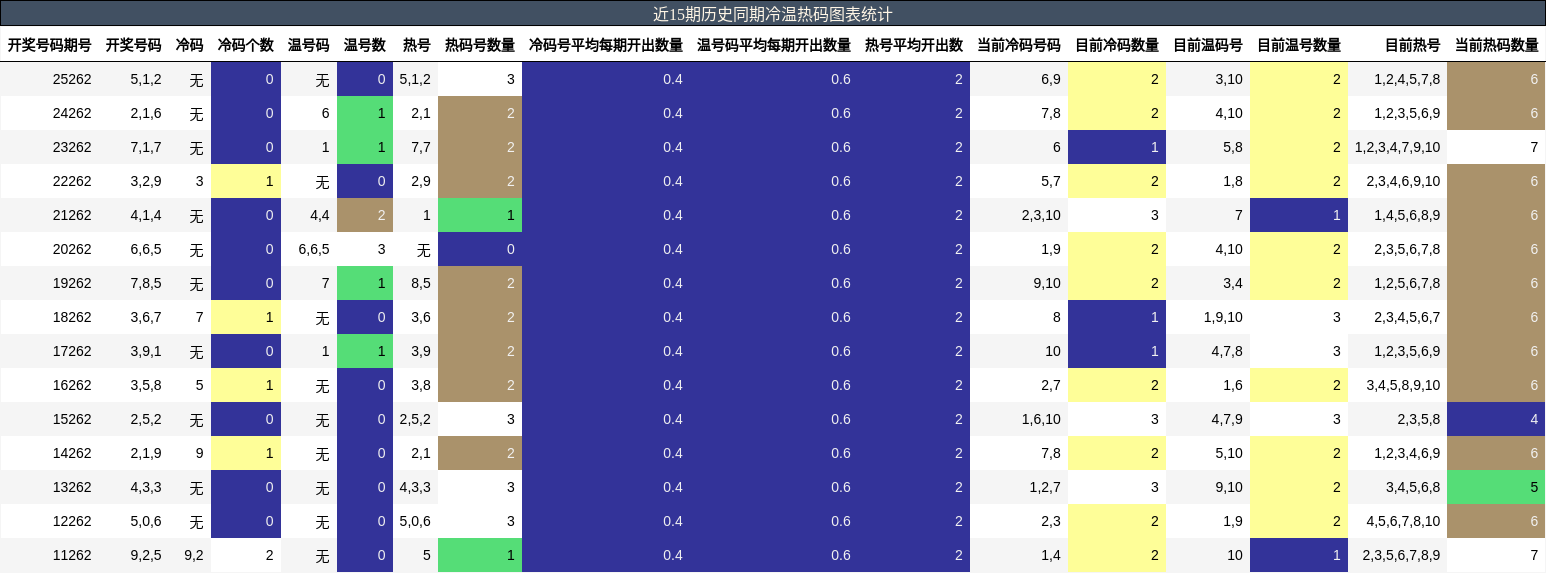
Task: Select period number 19262
Action: click(x=72, y=283)
